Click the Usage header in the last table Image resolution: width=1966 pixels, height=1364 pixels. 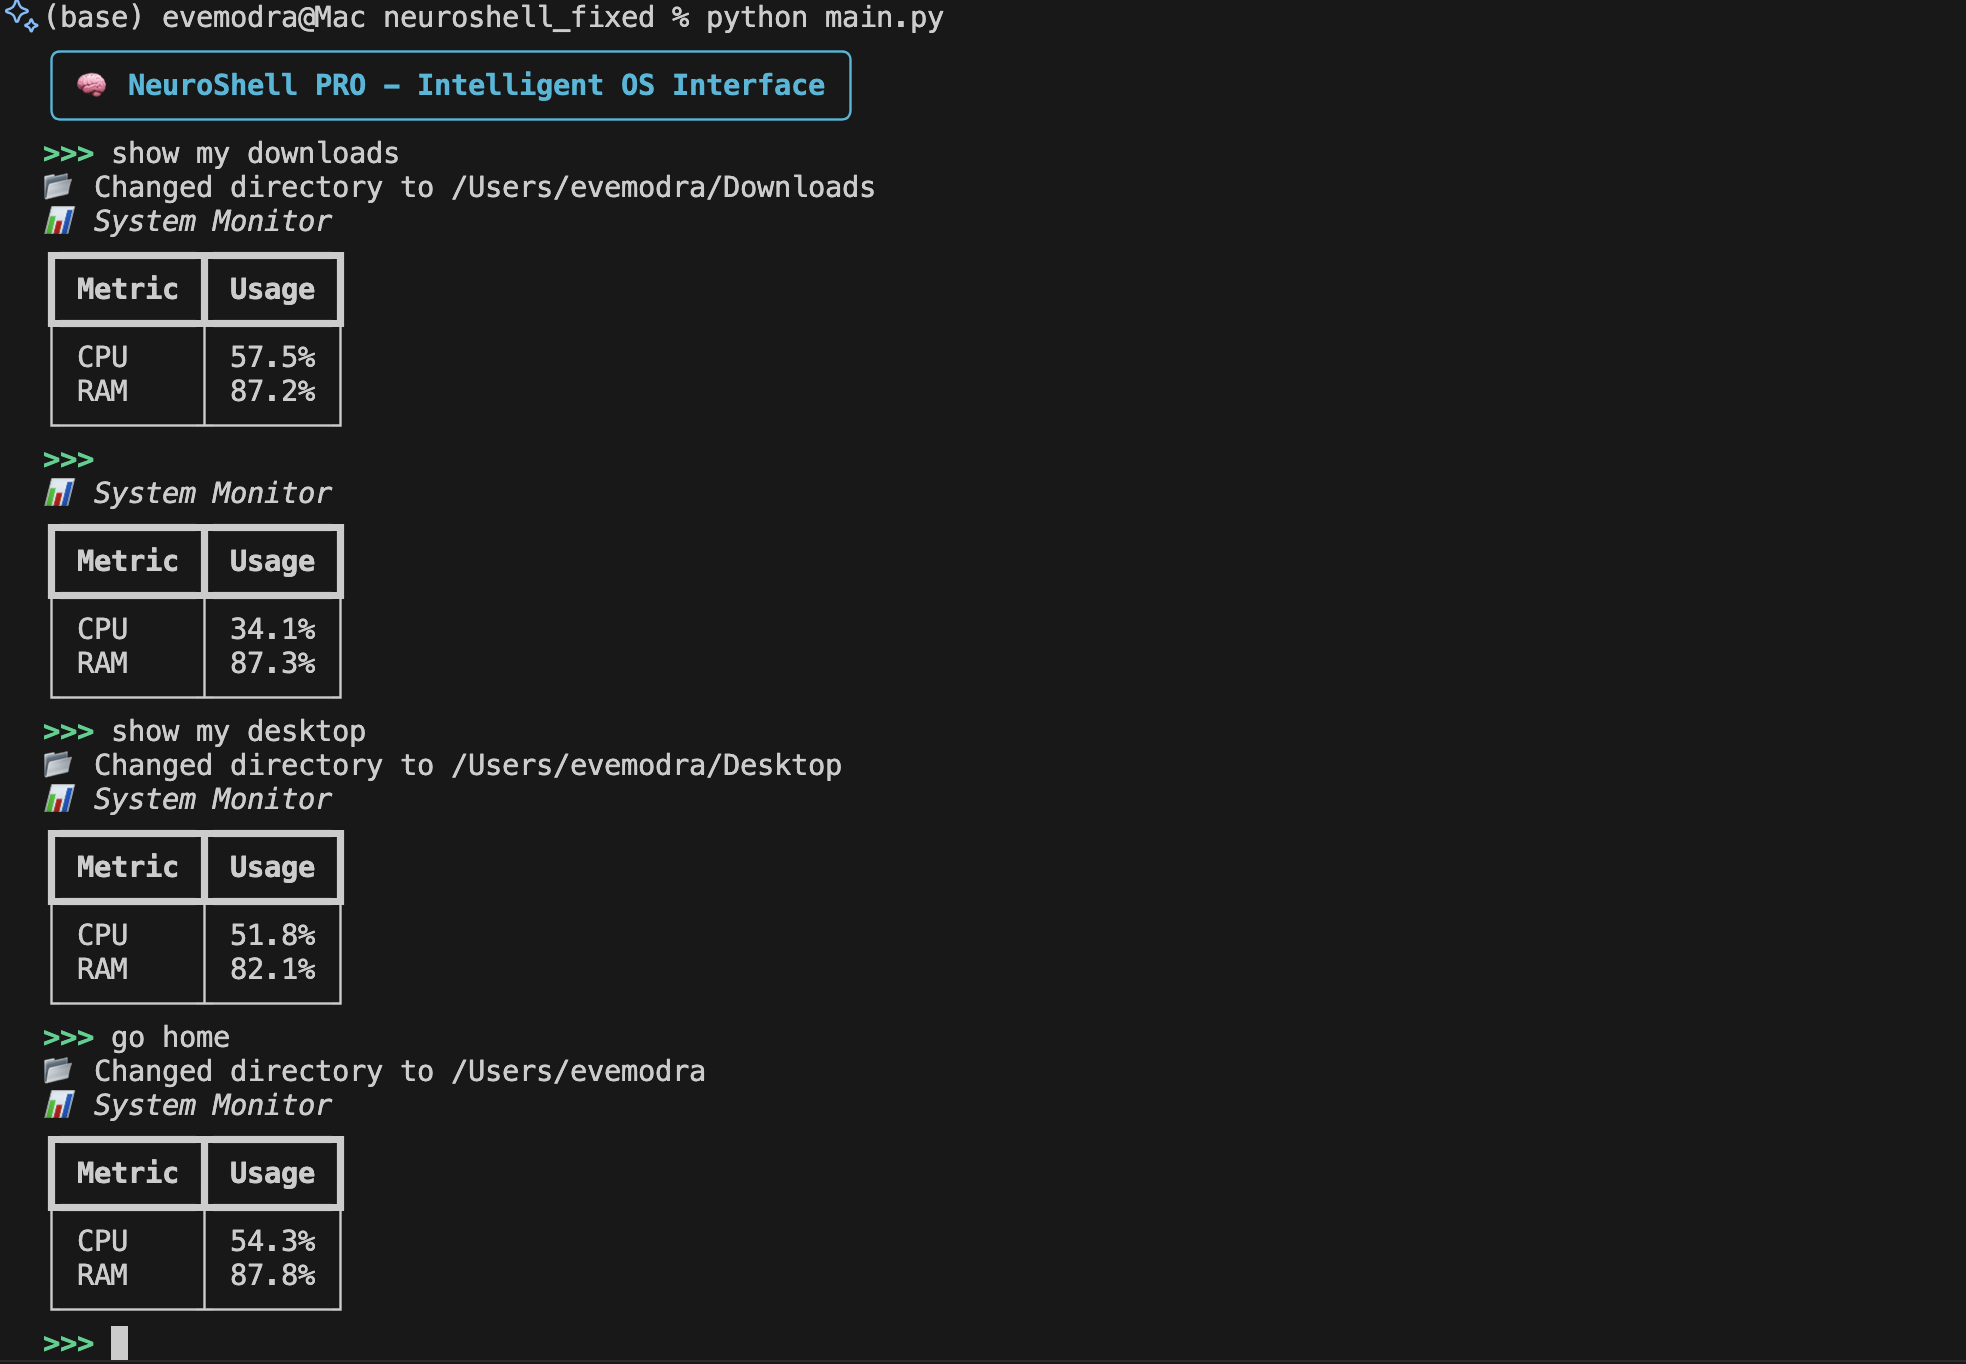(272, 1173)
